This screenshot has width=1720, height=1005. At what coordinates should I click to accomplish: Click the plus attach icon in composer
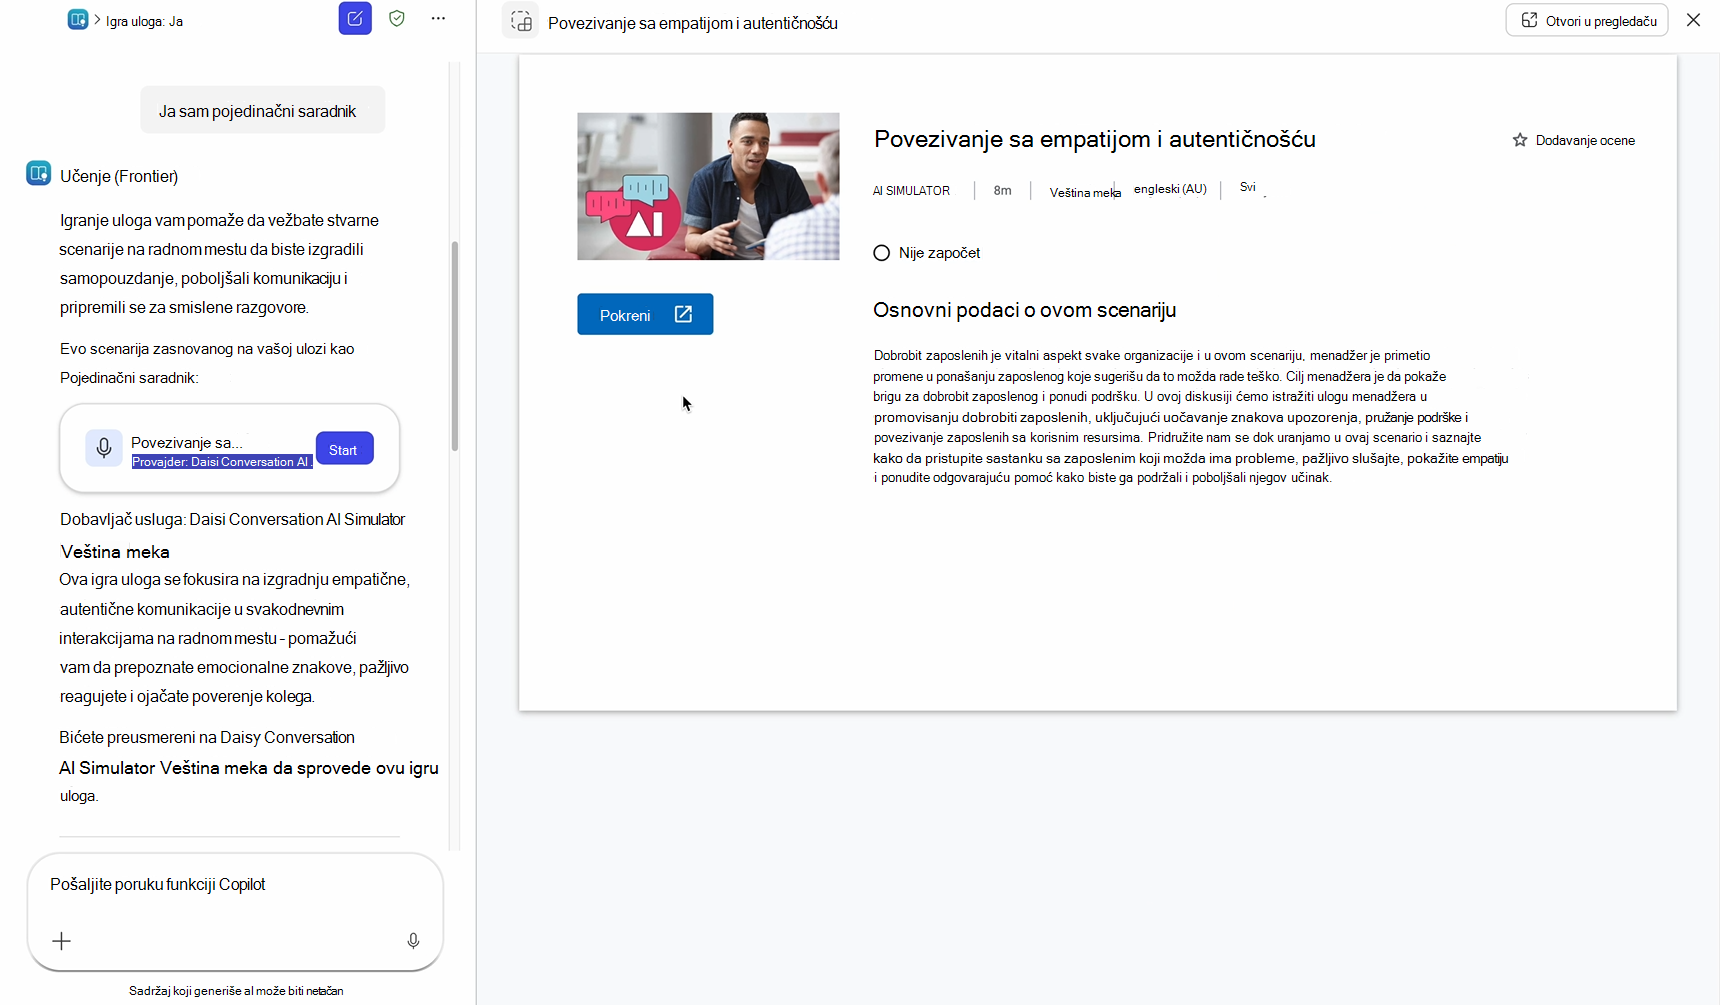(x=61, y=941)
